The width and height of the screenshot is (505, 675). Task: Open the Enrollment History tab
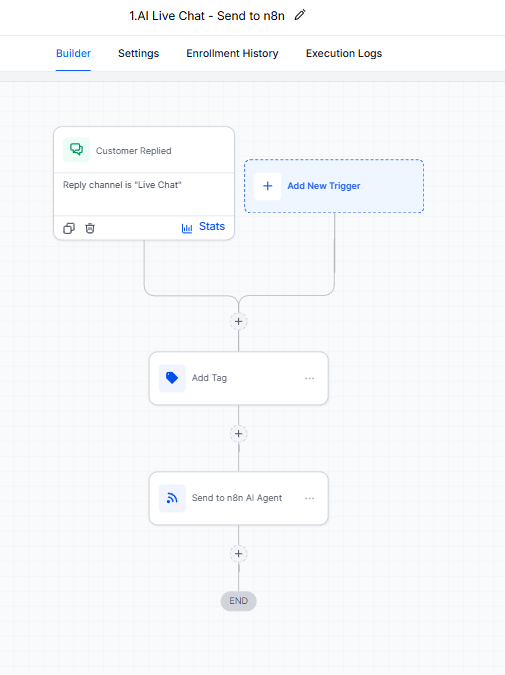[232, 53]
